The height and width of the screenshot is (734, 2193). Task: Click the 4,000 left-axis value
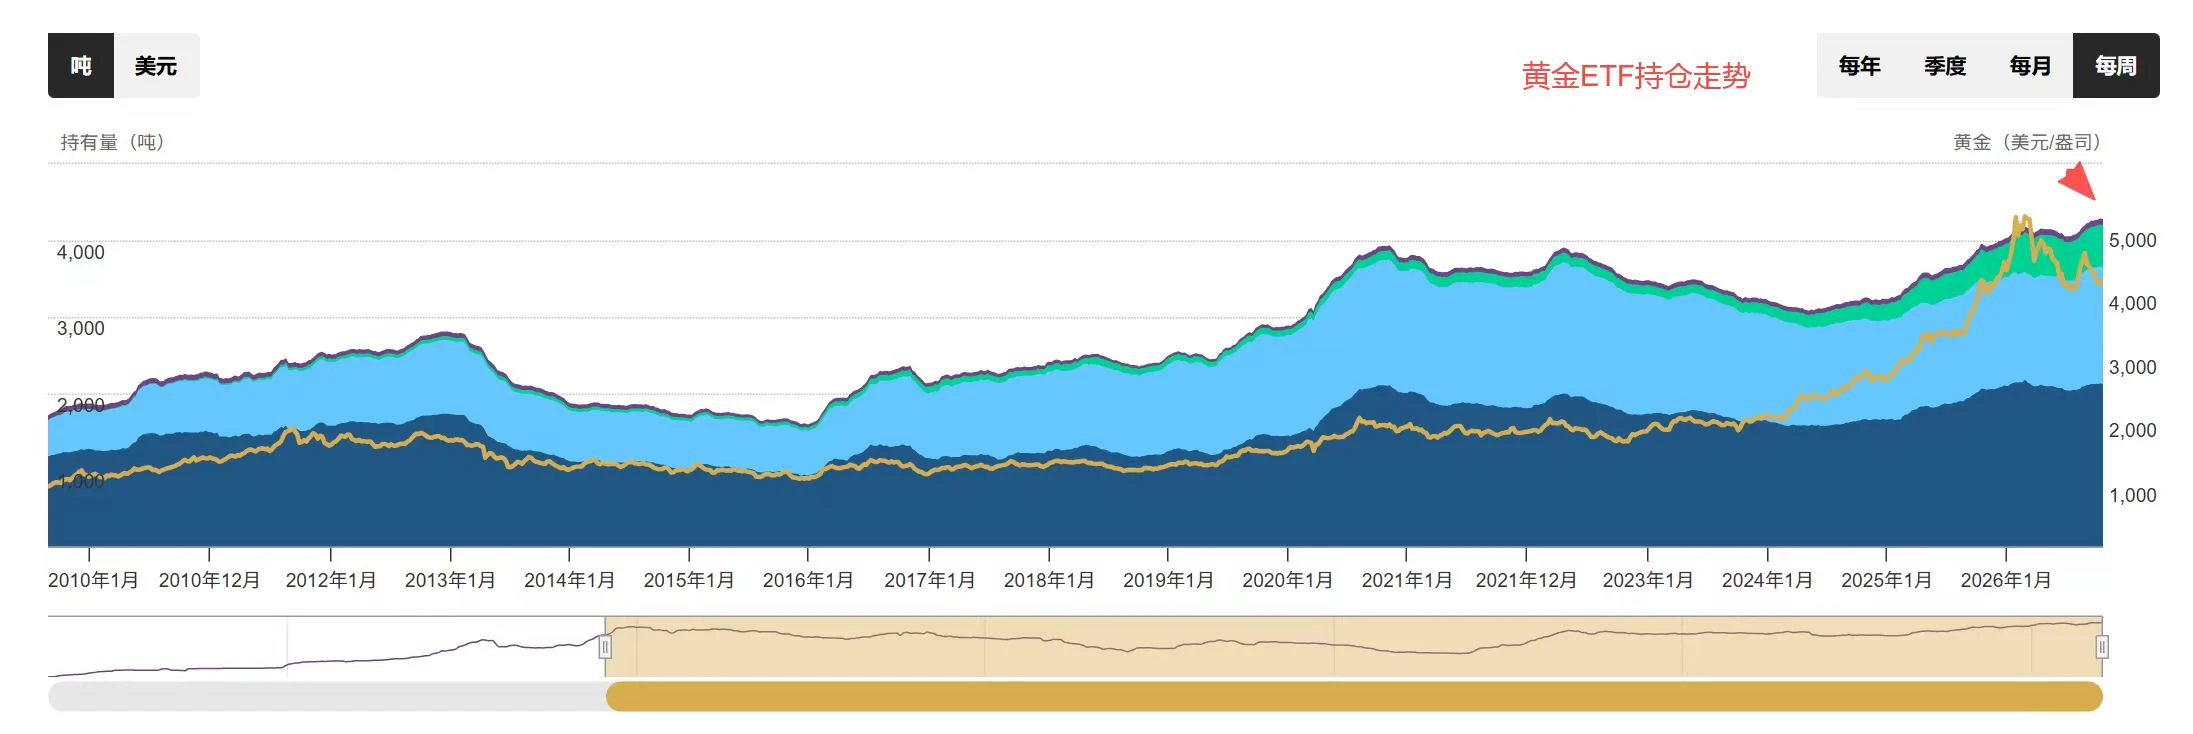pyautogui.click(x=80, y=252)
